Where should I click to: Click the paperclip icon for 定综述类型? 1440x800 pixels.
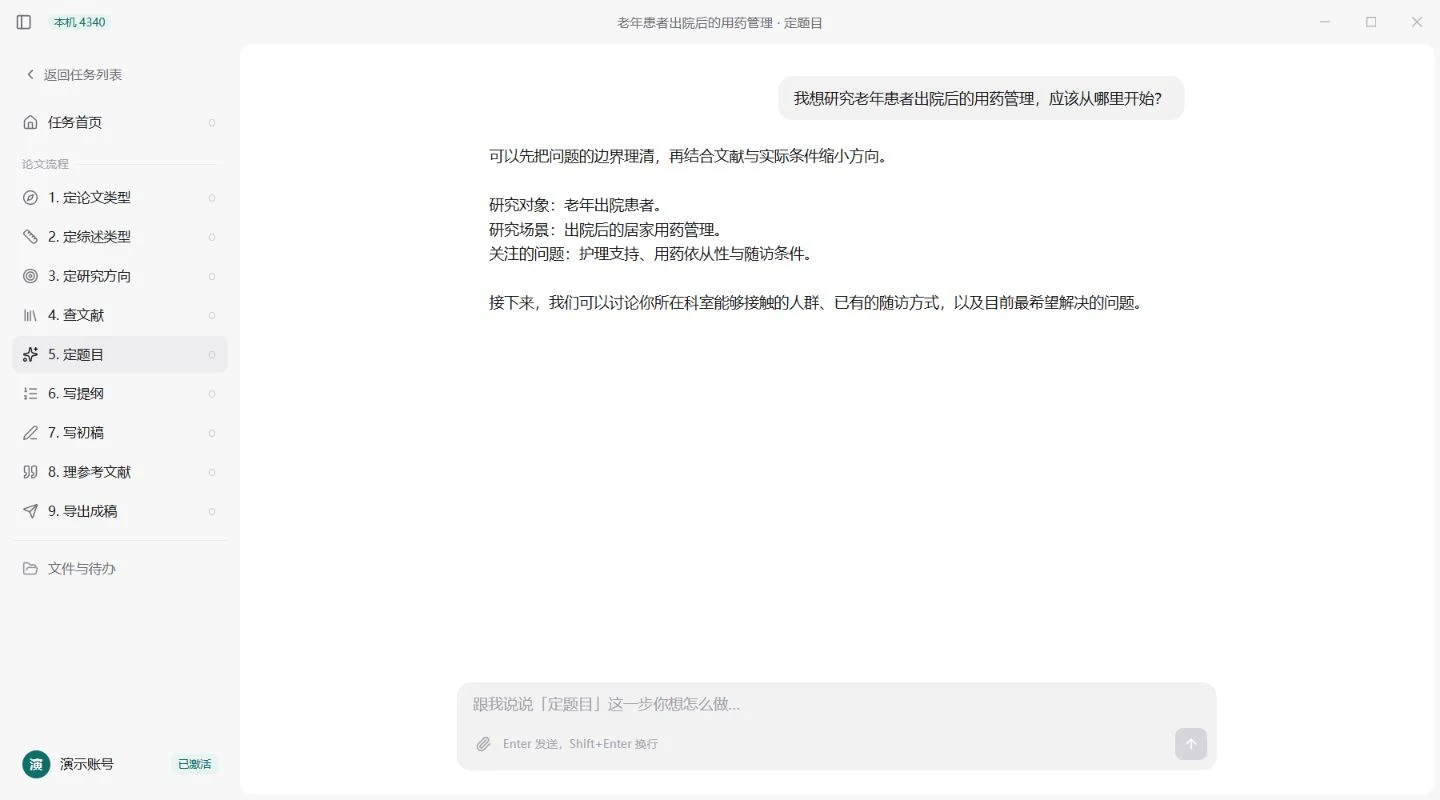coord(30,237)
